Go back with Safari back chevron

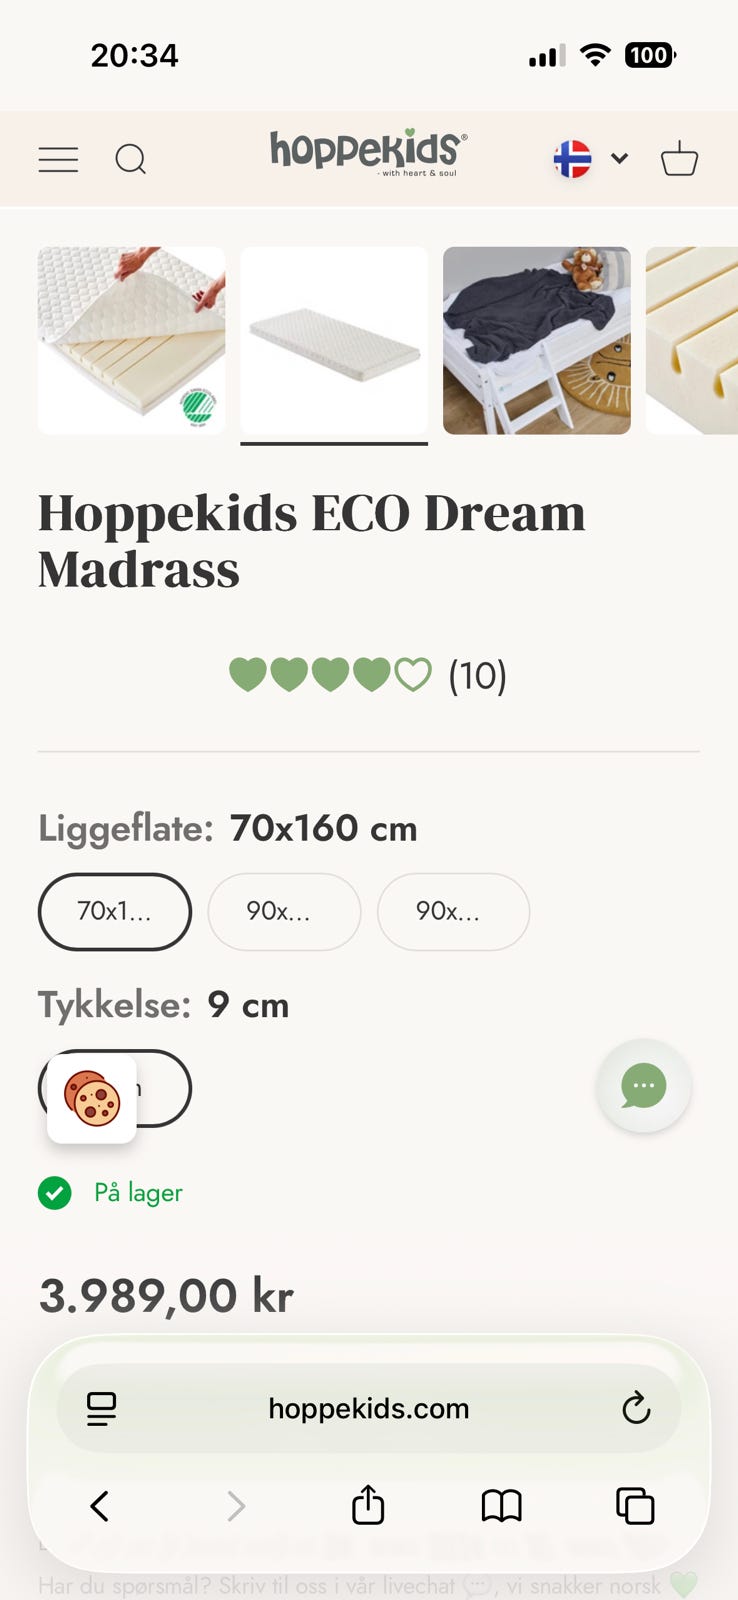coord(100,1506)
